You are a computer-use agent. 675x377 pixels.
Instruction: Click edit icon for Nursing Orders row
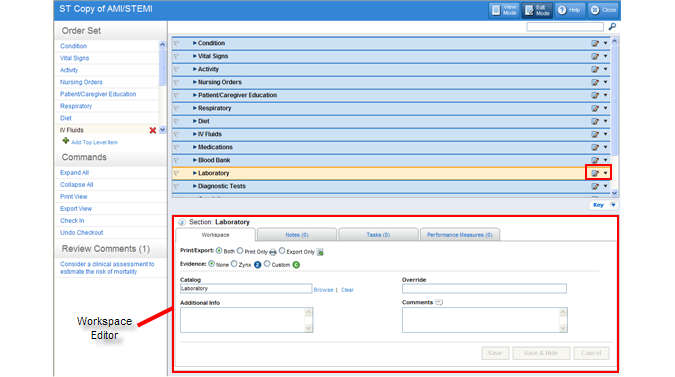(595, 82)
